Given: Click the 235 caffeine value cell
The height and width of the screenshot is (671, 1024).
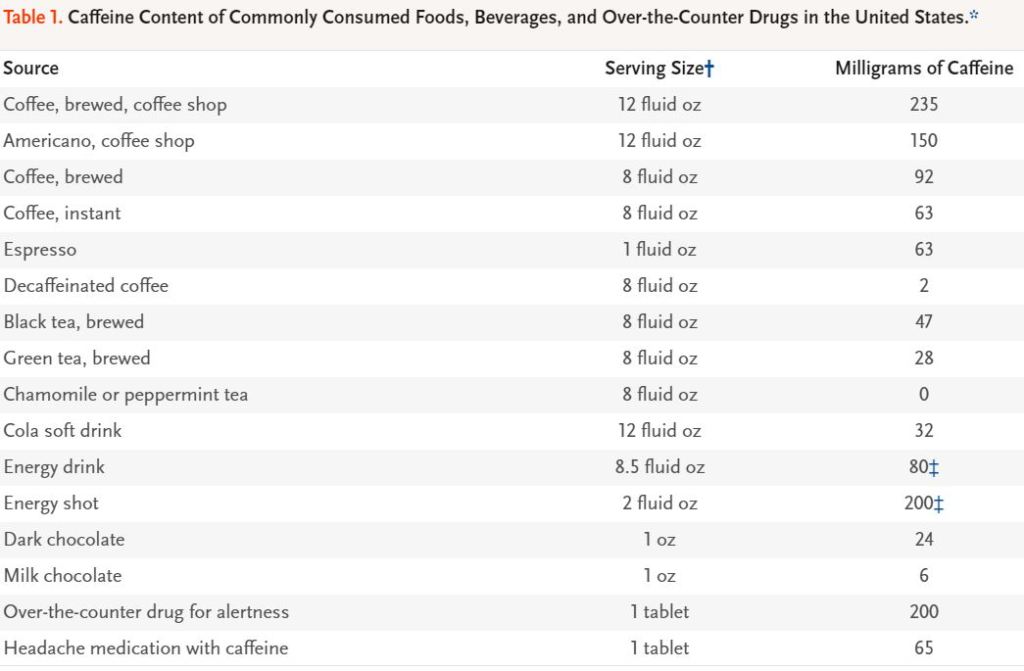Looking at the screenshot, I should [x=924, y=105].
